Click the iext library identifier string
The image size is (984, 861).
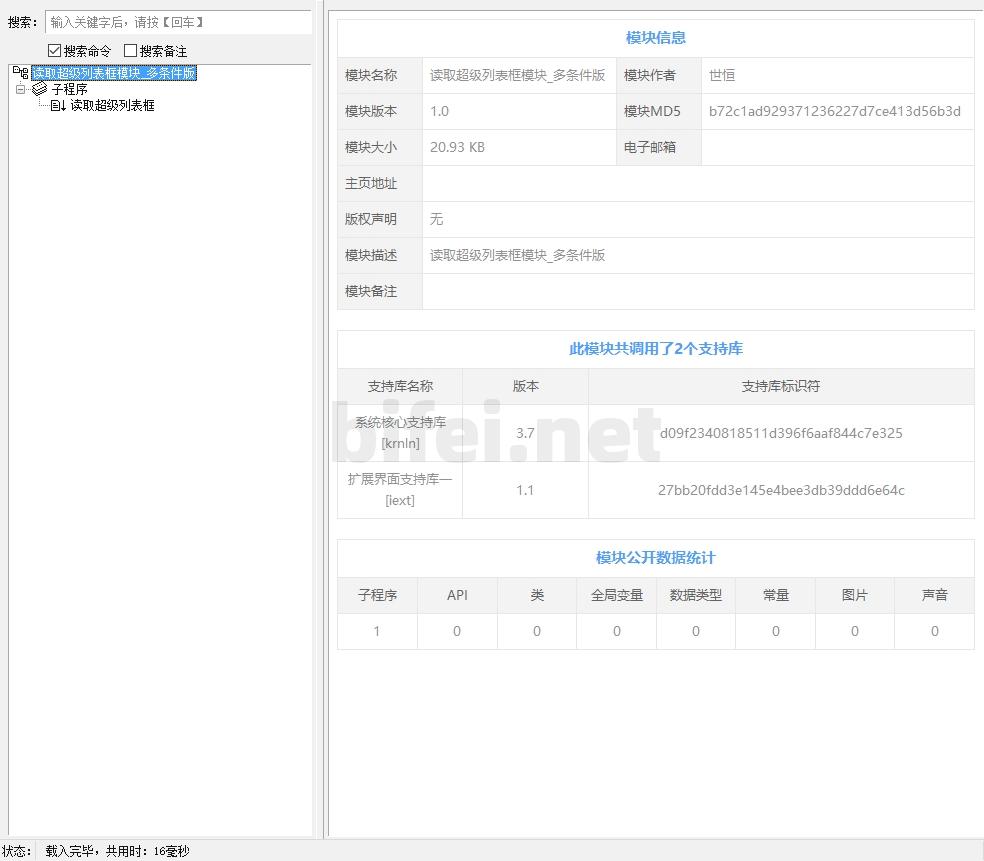780,490
